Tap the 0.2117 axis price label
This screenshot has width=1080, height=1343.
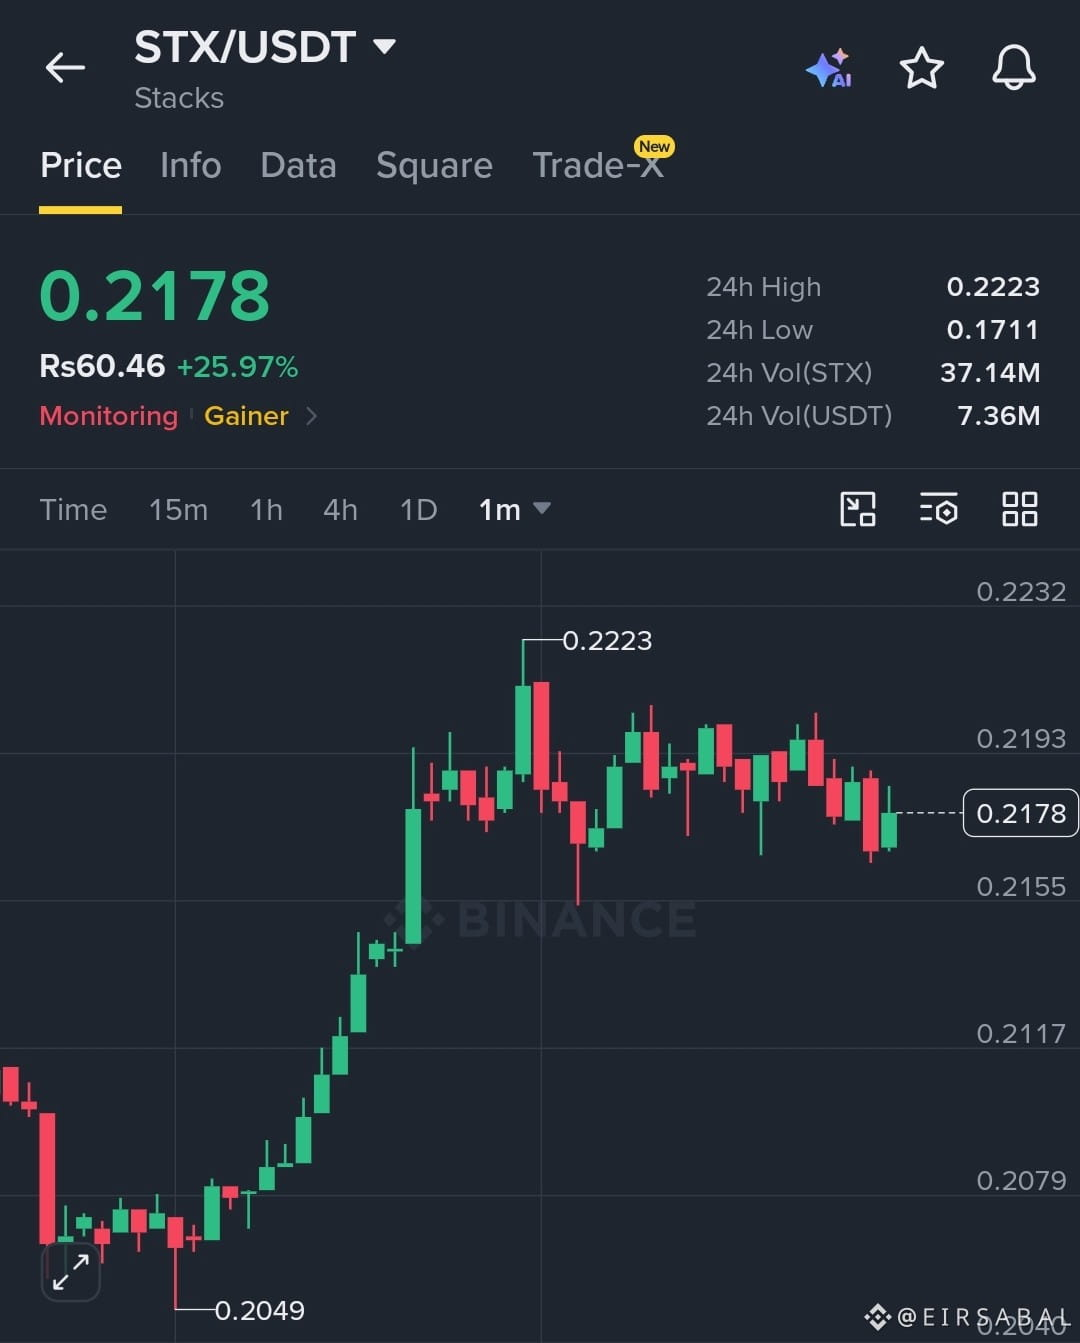click(1021, 1034)
